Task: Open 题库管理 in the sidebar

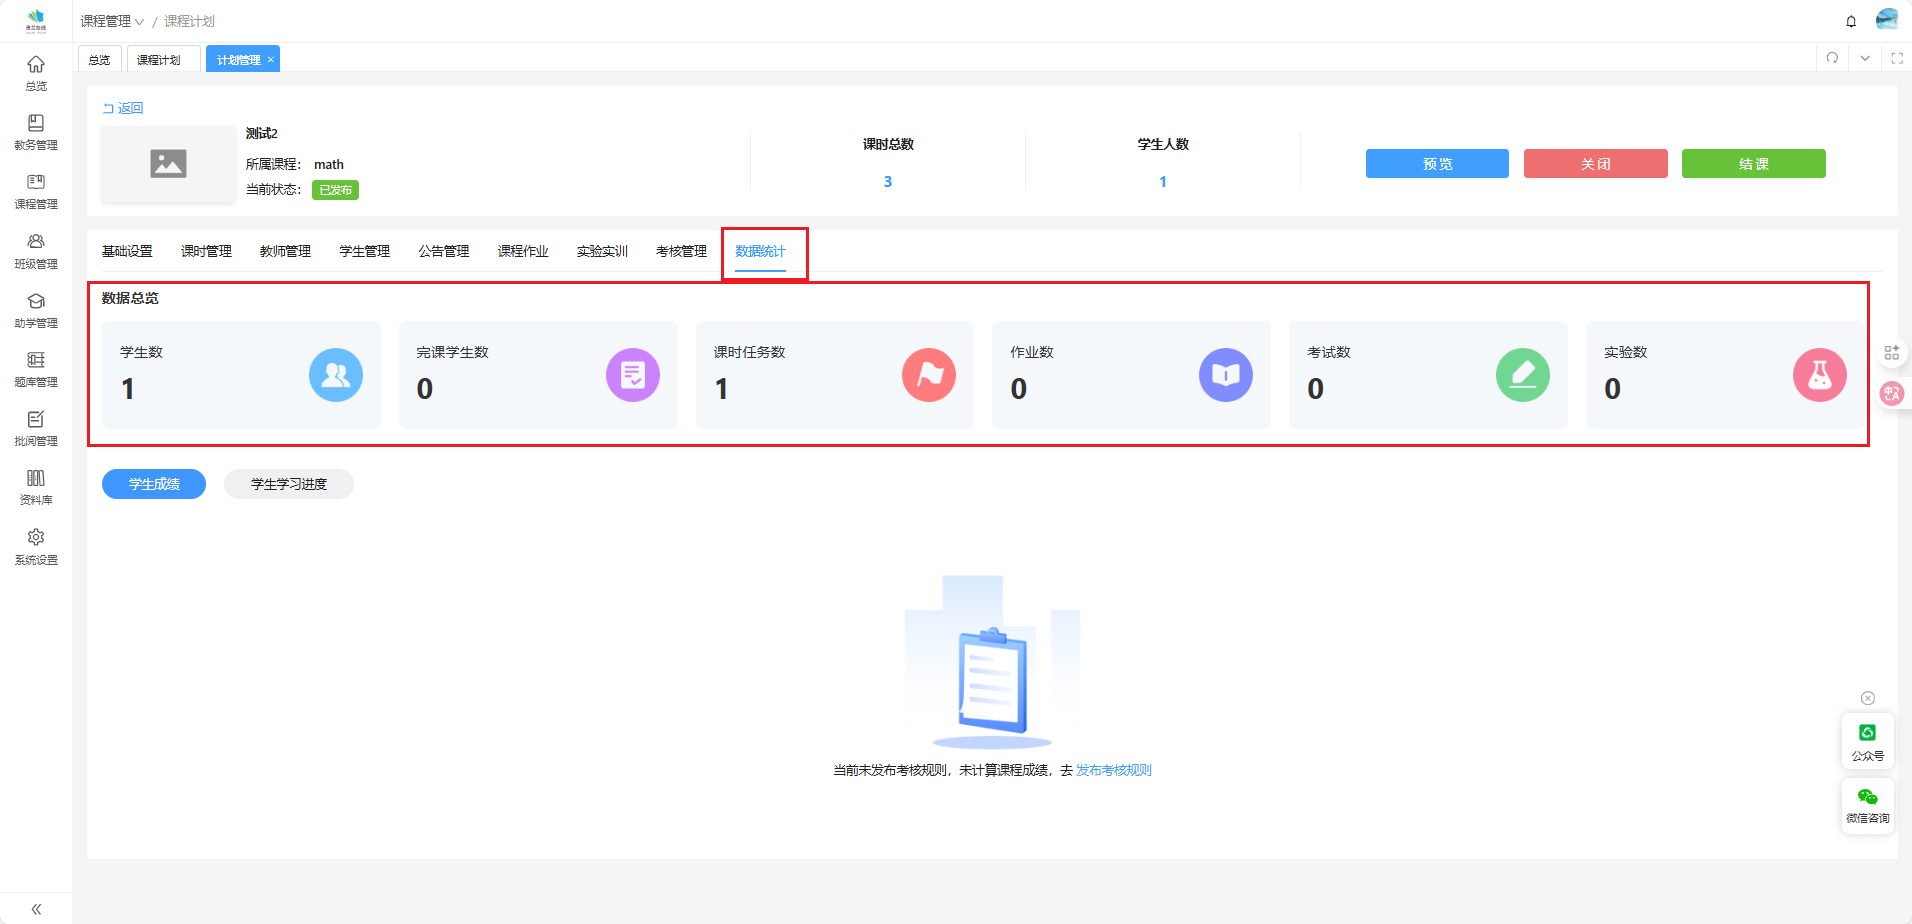Action: pyautogui.click(x=36, y=369)
